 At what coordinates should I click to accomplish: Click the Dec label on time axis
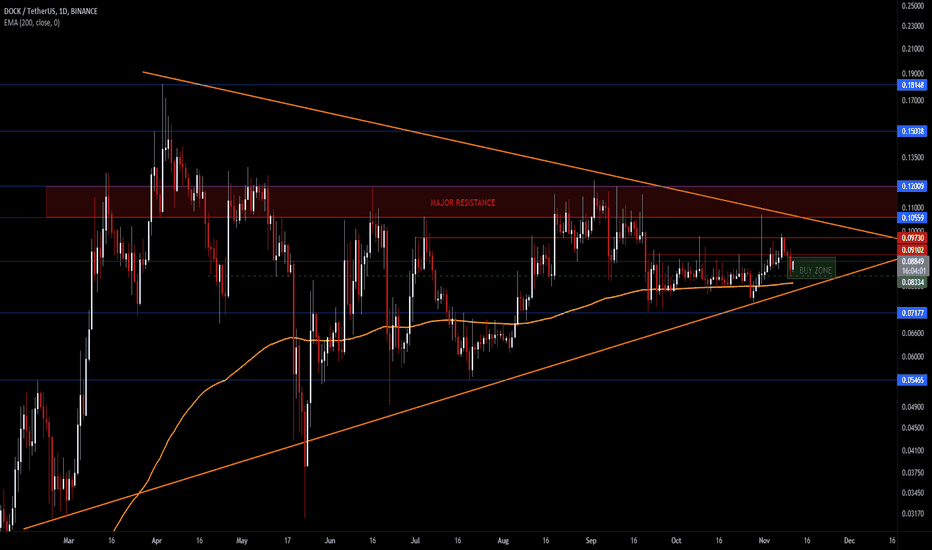point(849,540)
